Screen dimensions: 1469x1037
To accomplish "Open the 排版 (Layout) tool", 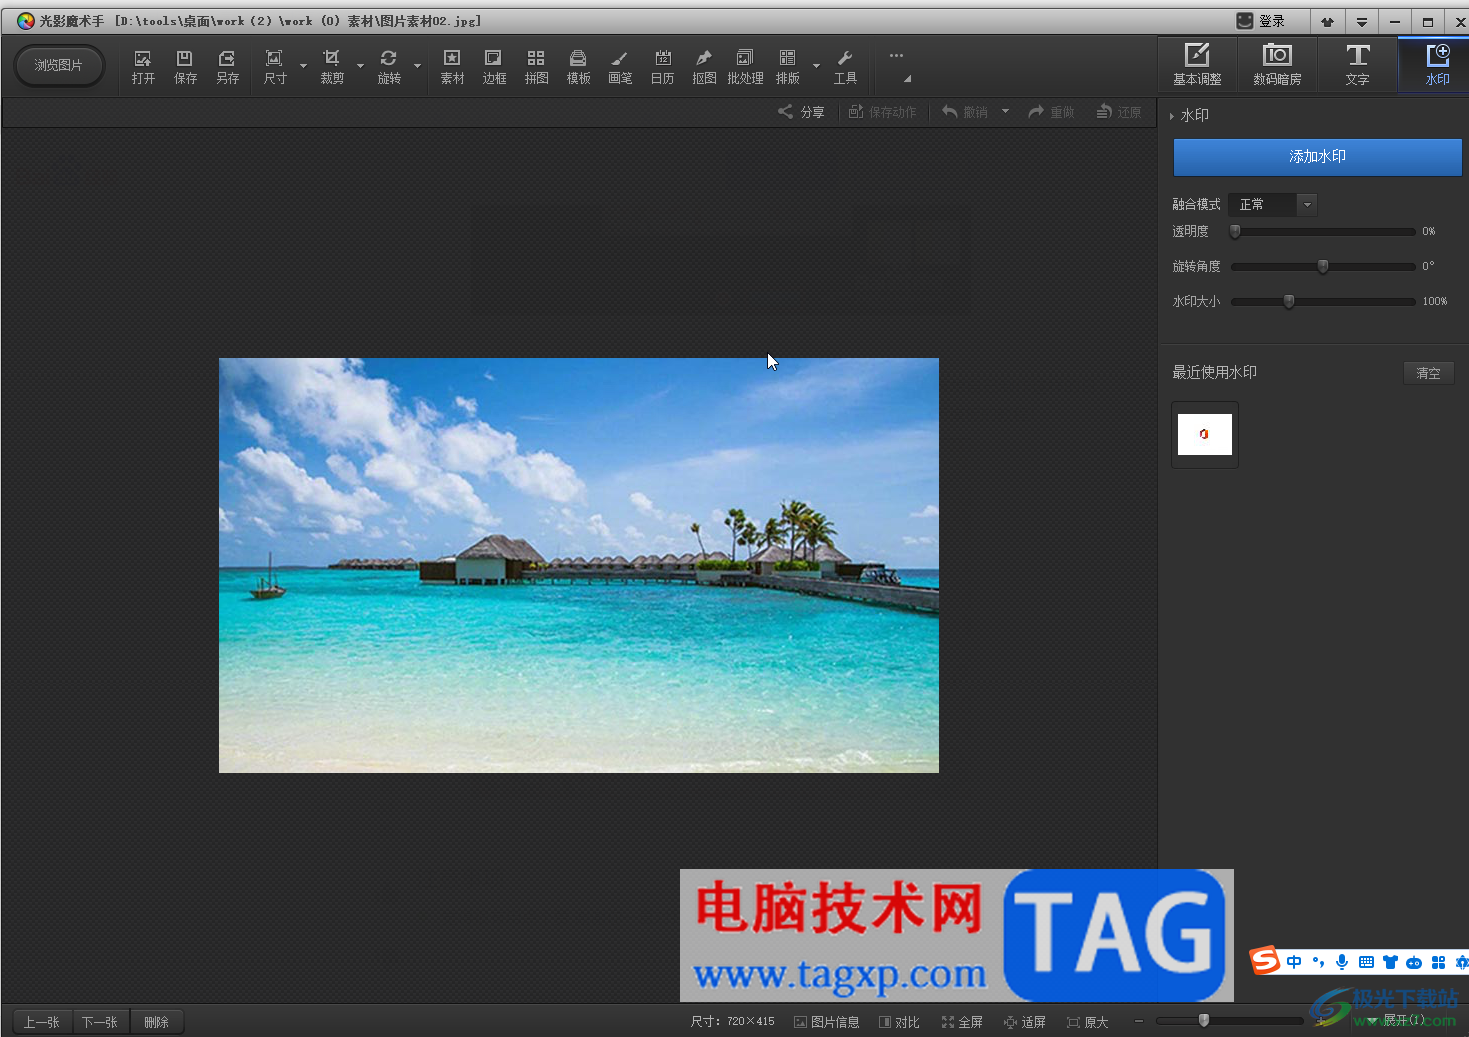I will click(x=788, y=67).
